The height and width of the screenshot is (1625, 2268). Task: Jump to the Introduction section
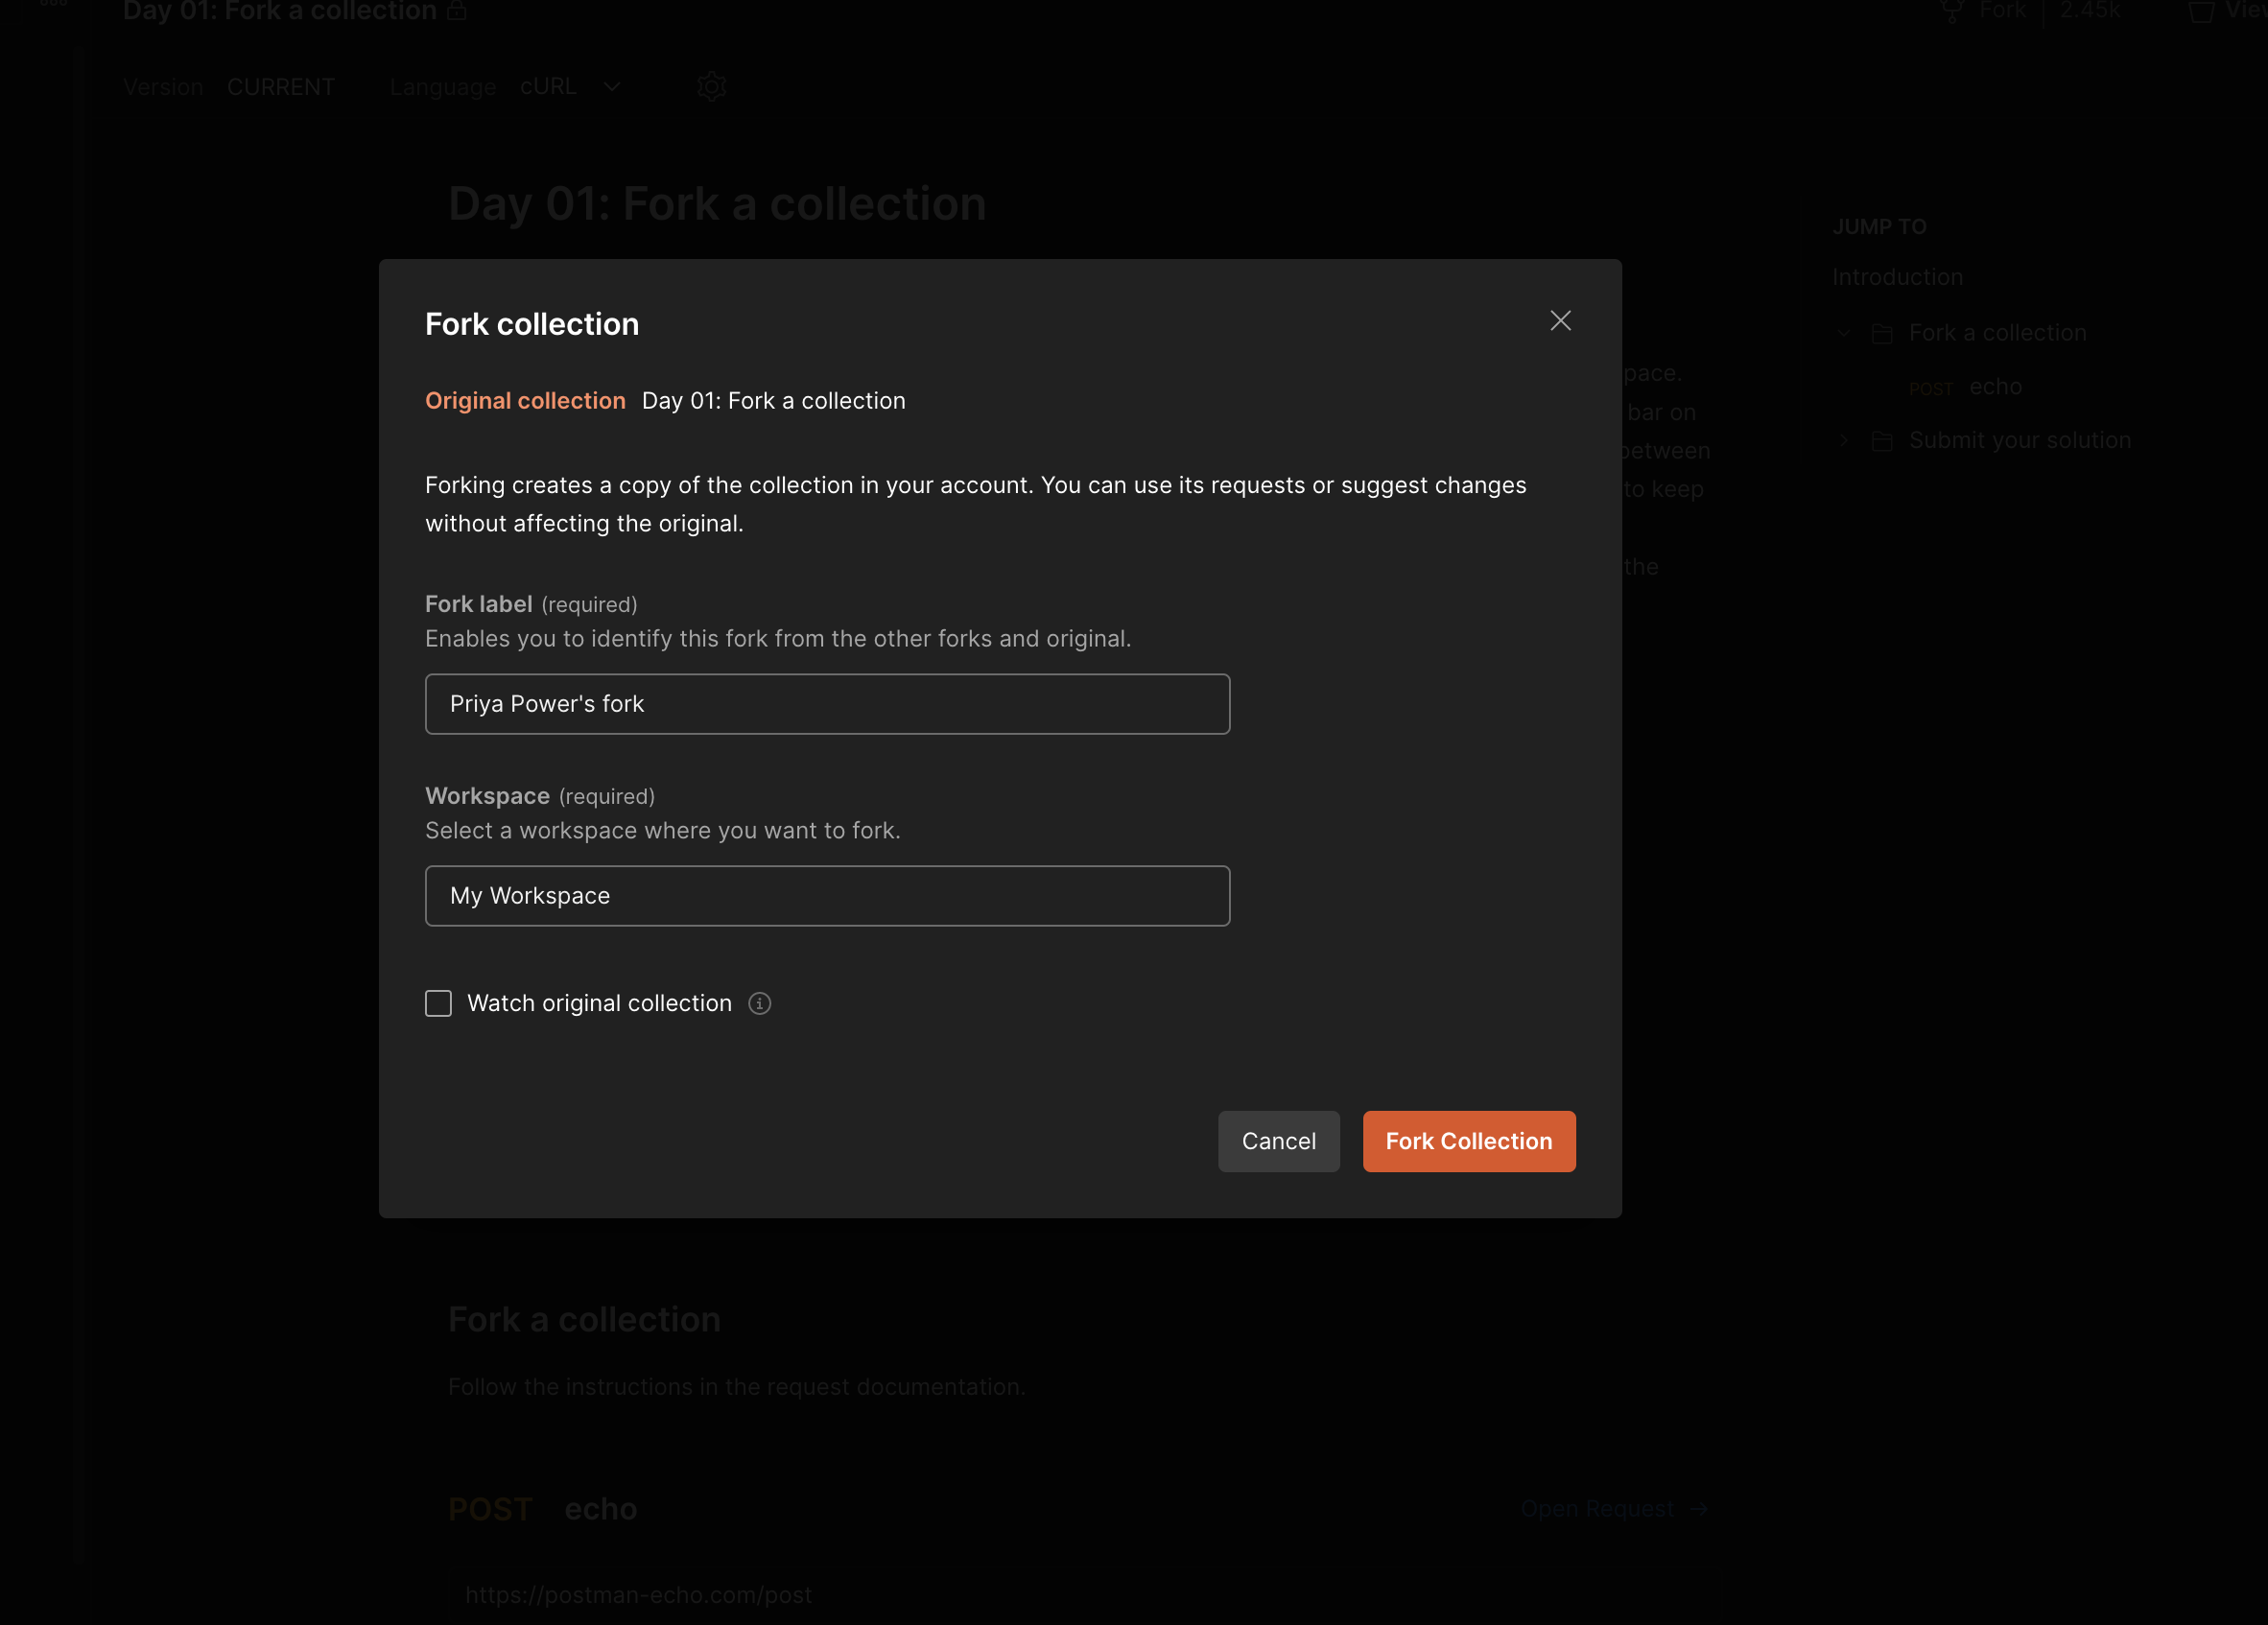(x=1897, y=277)
